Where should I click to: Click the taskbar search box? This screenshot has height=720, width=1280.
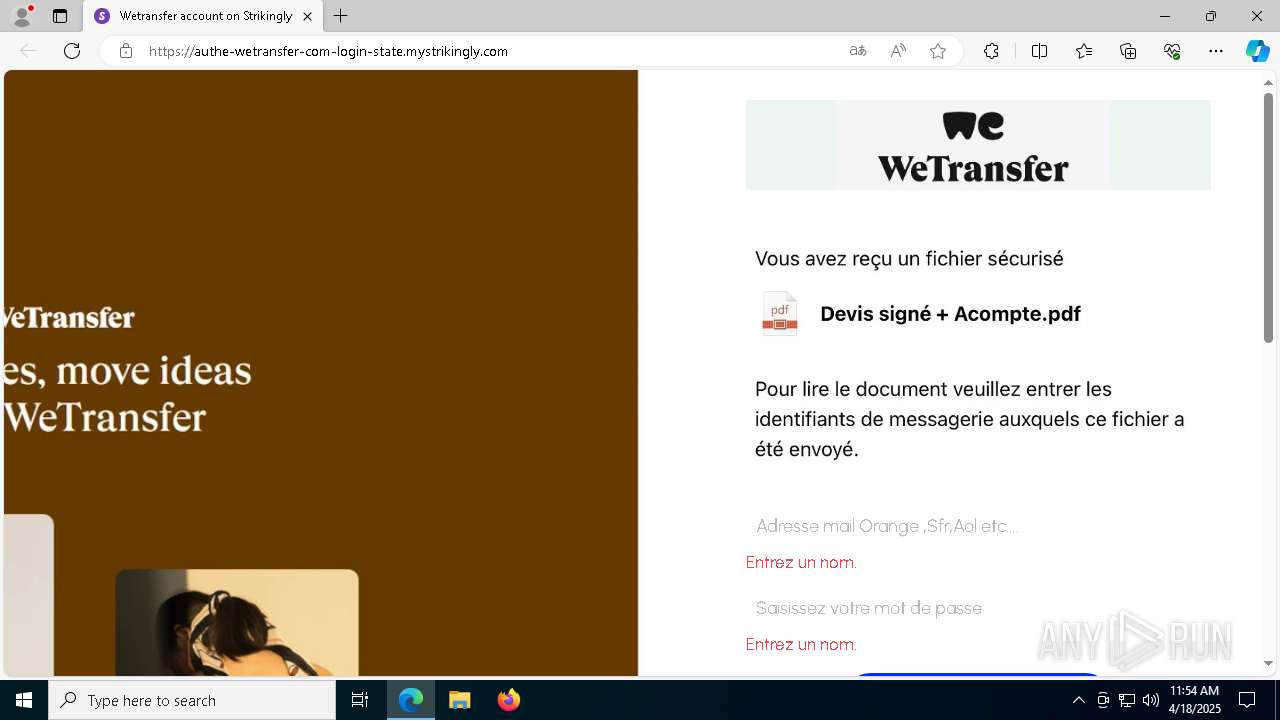[192, 700]
